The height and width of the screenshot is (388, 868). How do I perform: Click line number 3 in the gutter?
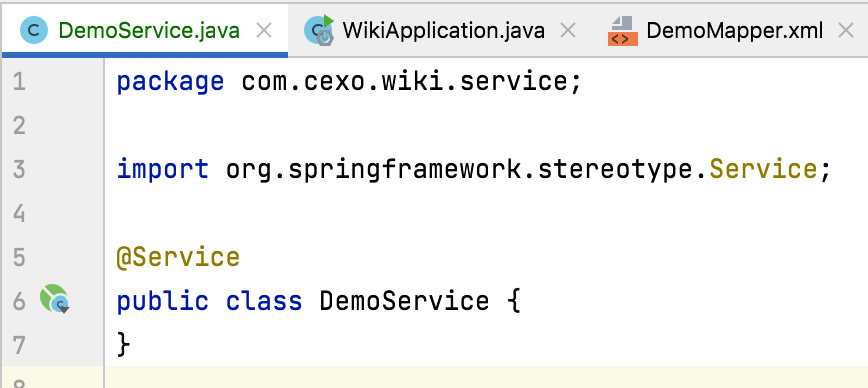[19, 169]
